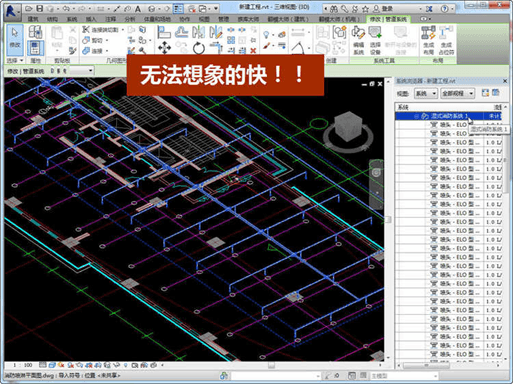This screenshot has height=384, width=513.
Task: Switch to the 视图 ribbon tab
Action: click(204, 19)
